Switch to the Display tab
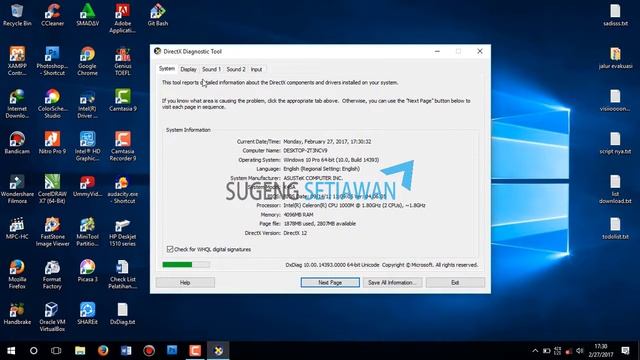Screen dimensions: 640x360 (188, 69)
